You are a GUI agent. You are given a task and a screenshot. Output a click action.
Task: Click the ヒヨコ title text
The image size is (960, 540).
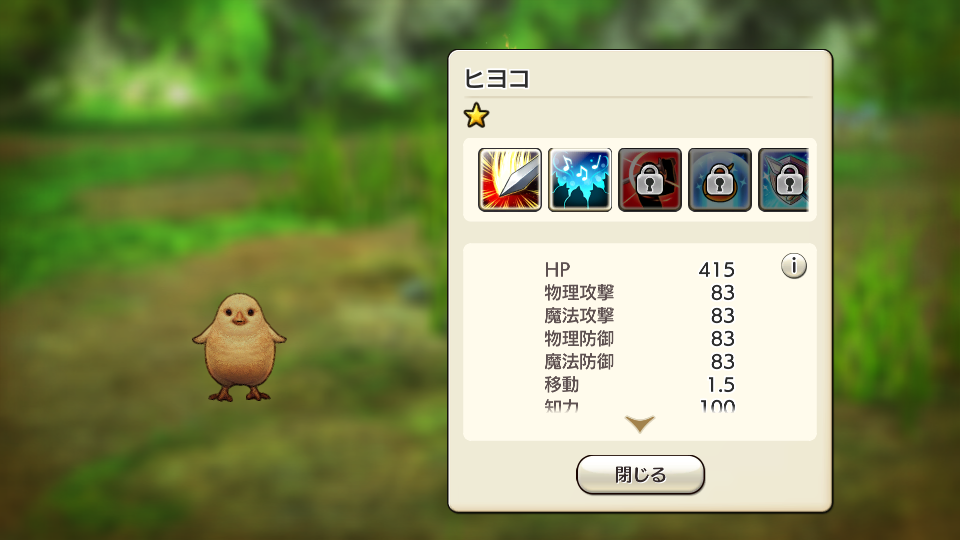tap(497, 78)
